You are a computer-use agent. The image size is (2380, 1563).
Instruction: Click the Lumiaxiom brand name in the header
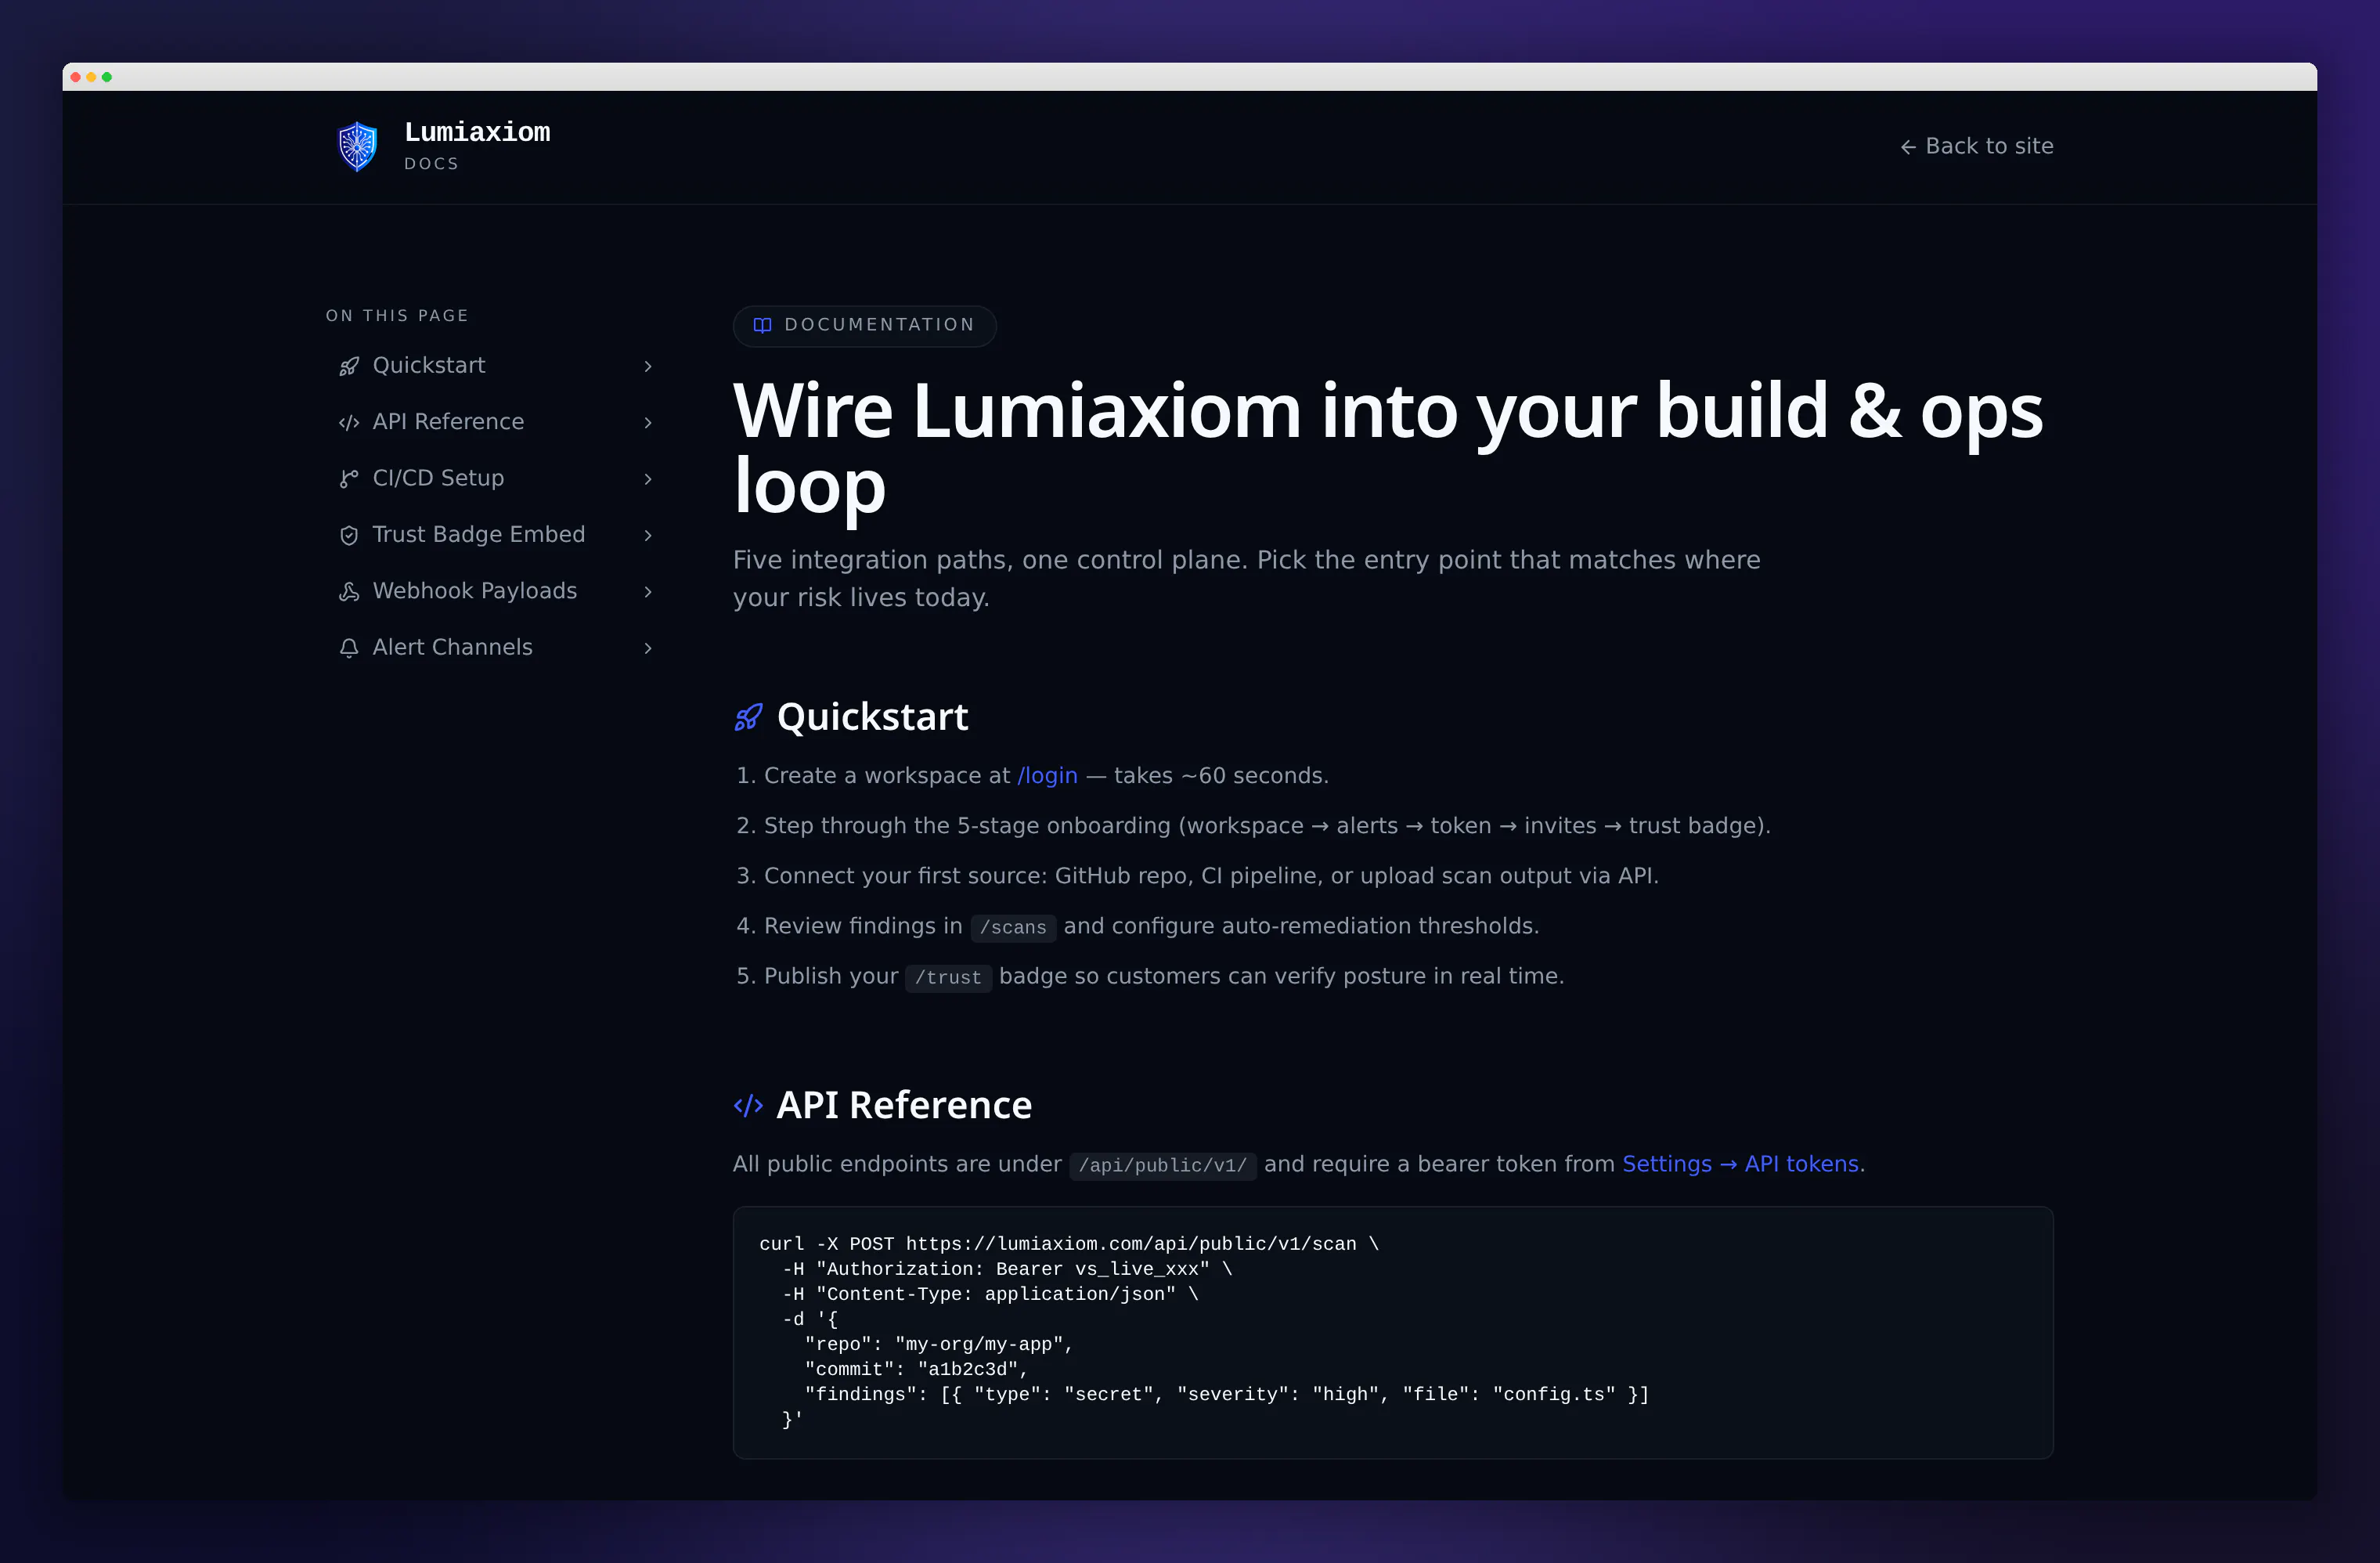[x=477, y=132]
